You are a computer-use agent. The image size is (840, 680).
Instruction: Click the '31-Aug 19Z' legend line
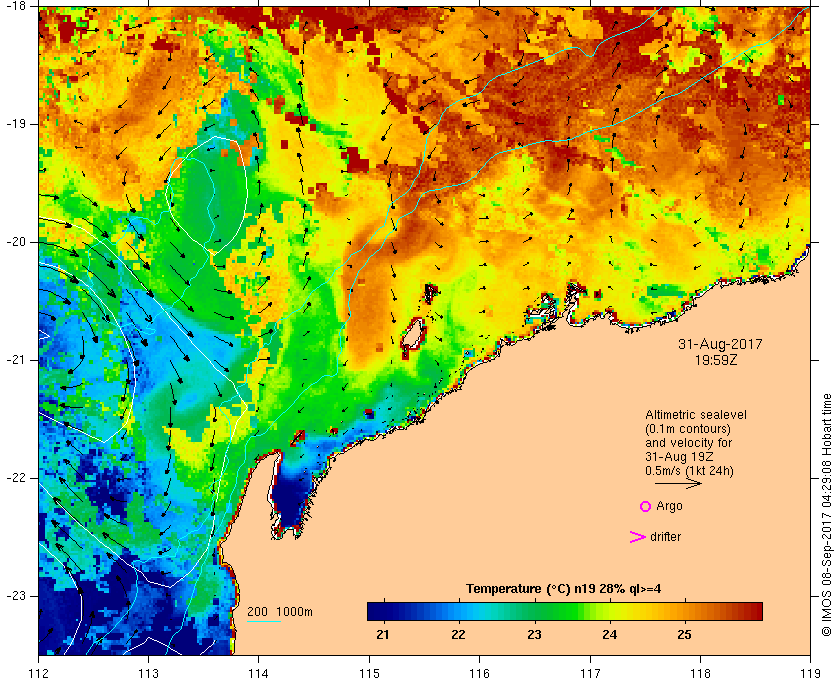(x=679, y=457)
